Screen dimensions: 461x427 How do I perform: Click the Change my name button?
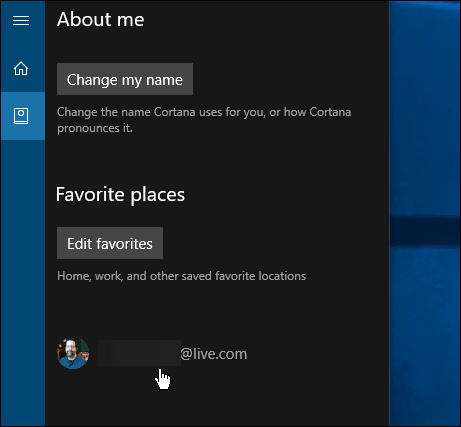(x=125, y=79)
